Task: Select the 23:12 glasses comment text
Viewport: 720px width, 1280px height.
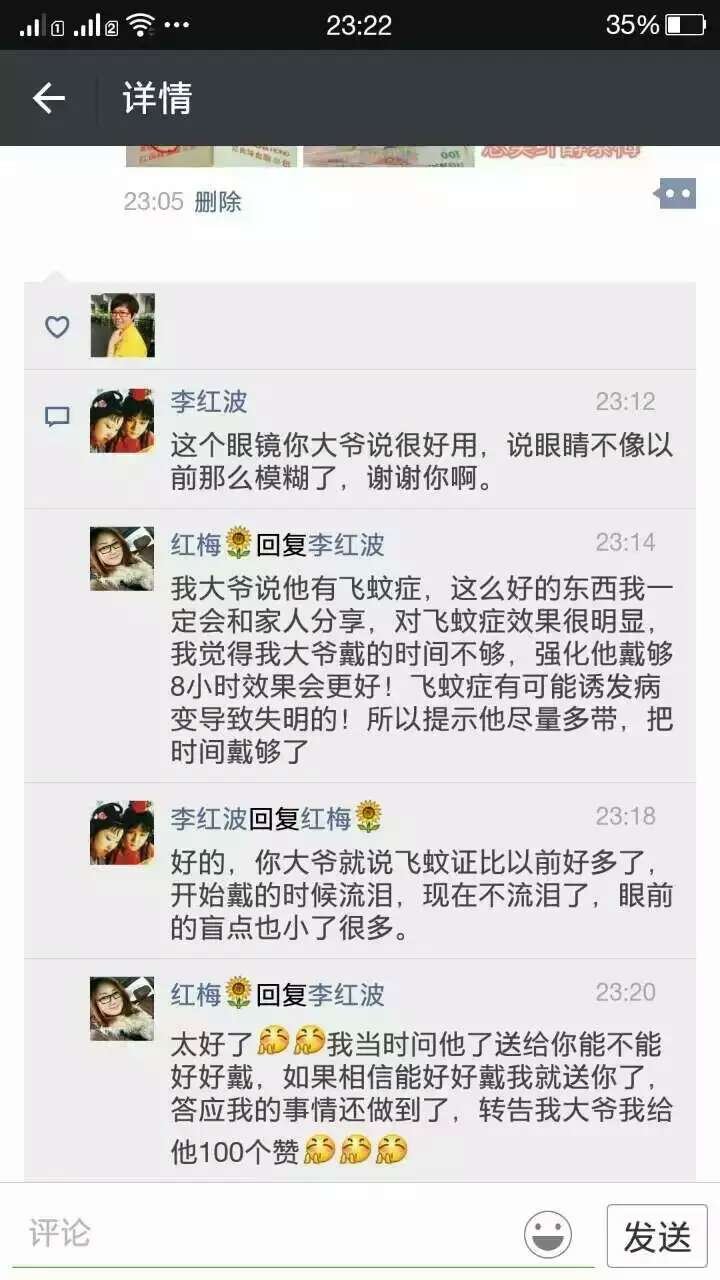Action: pos(421,461)
